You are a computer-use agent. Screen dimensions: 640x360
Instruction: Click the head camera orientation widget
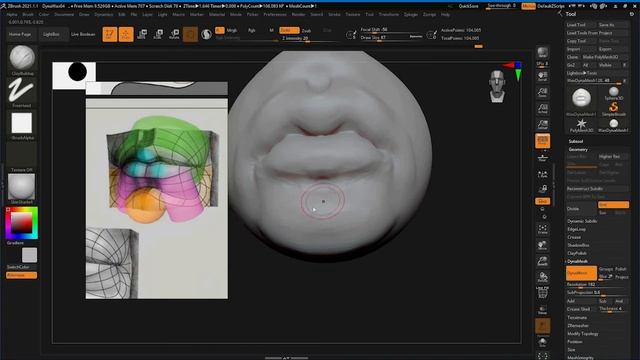(497, 86)
